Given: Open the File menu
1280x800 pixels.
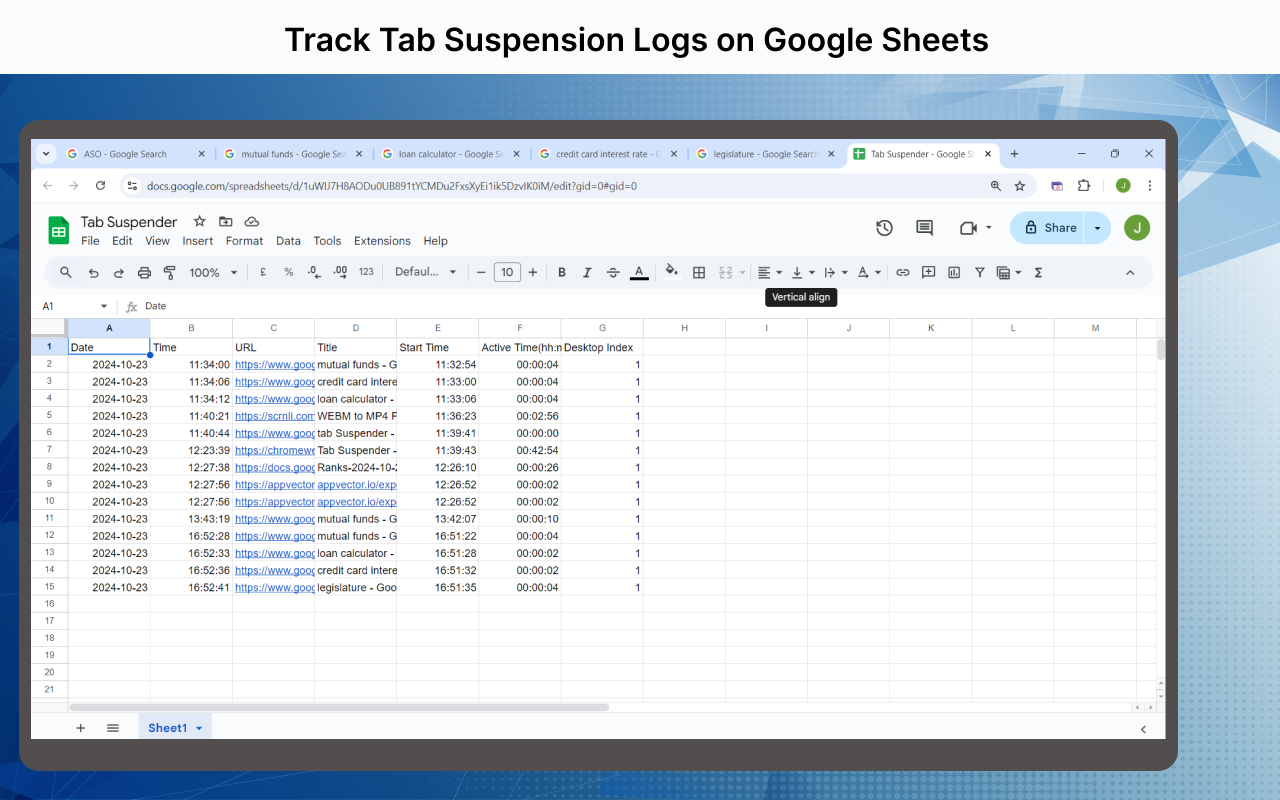Looking at the screenshot, I should (90, 241).
